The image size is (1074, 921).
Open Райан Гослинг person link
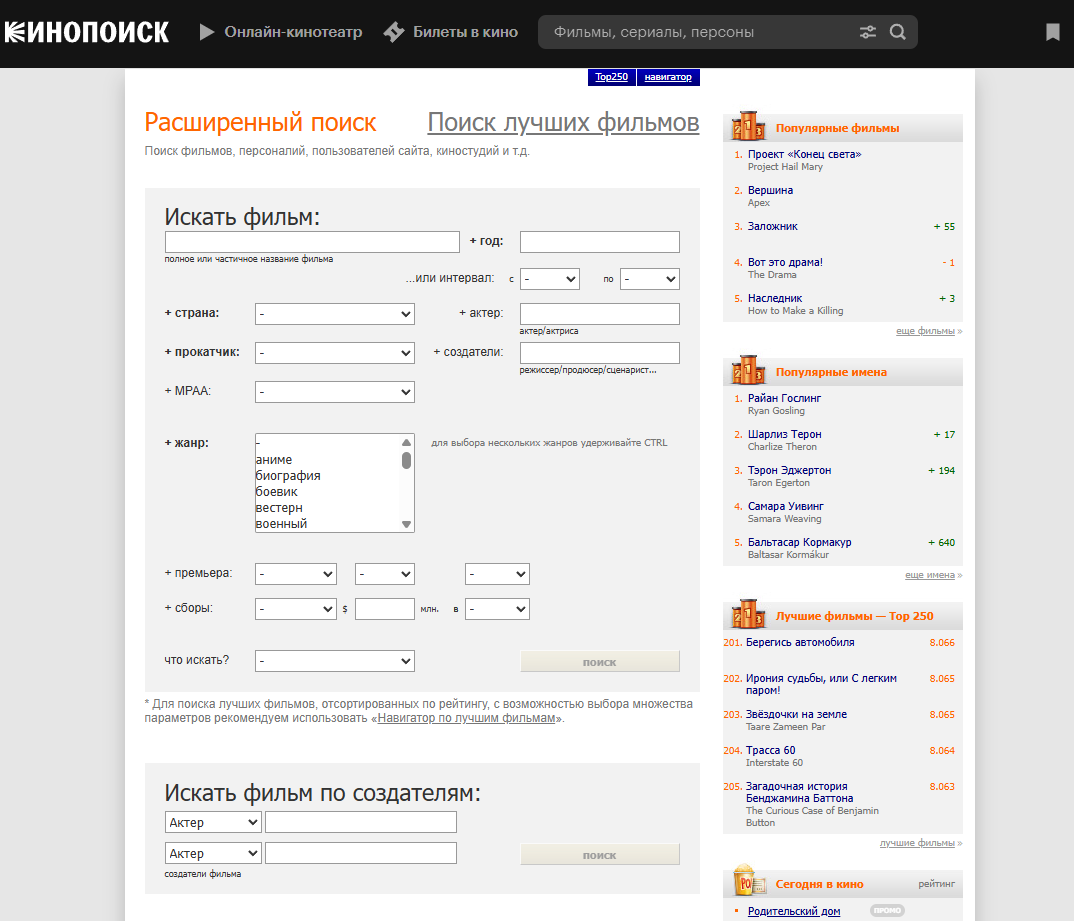pos(784,398)
